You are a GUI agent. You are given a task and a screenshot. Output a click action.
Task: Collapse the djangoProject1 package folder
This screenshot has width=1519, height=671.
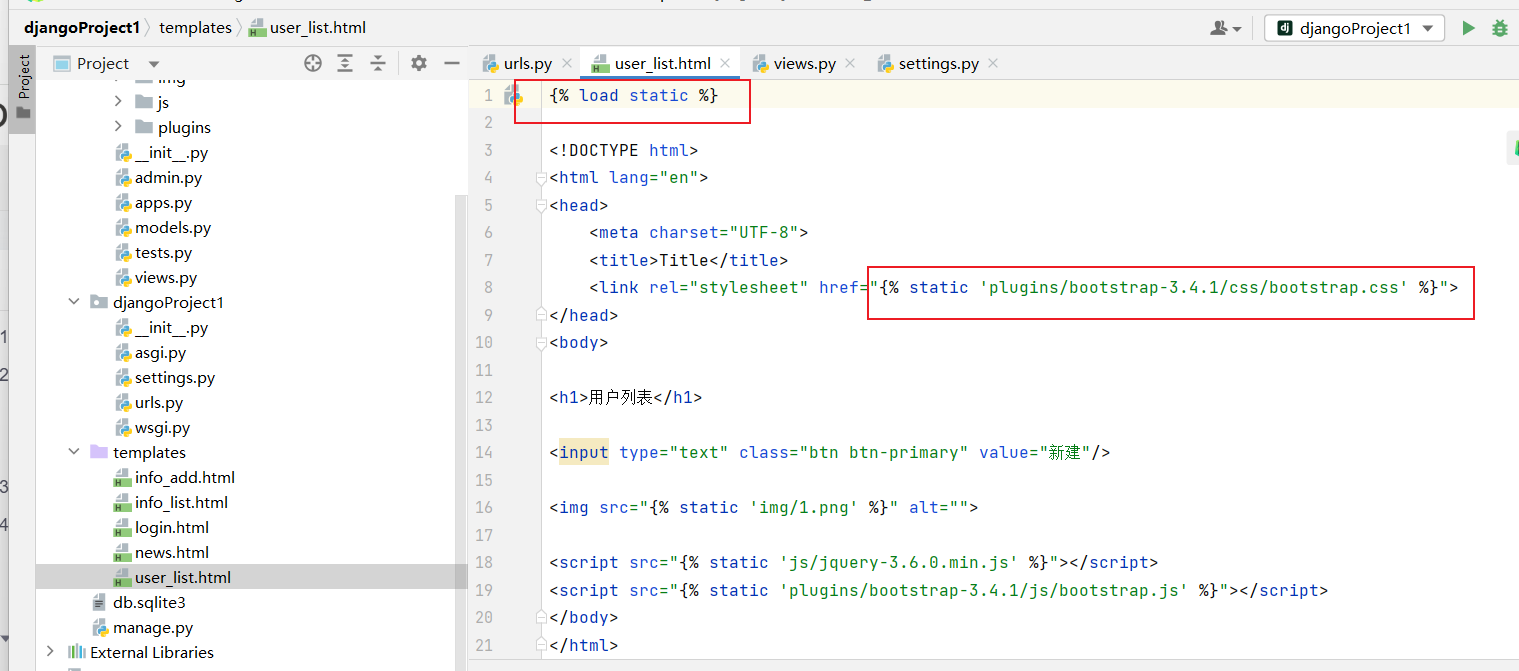click(x=74, y=302)
